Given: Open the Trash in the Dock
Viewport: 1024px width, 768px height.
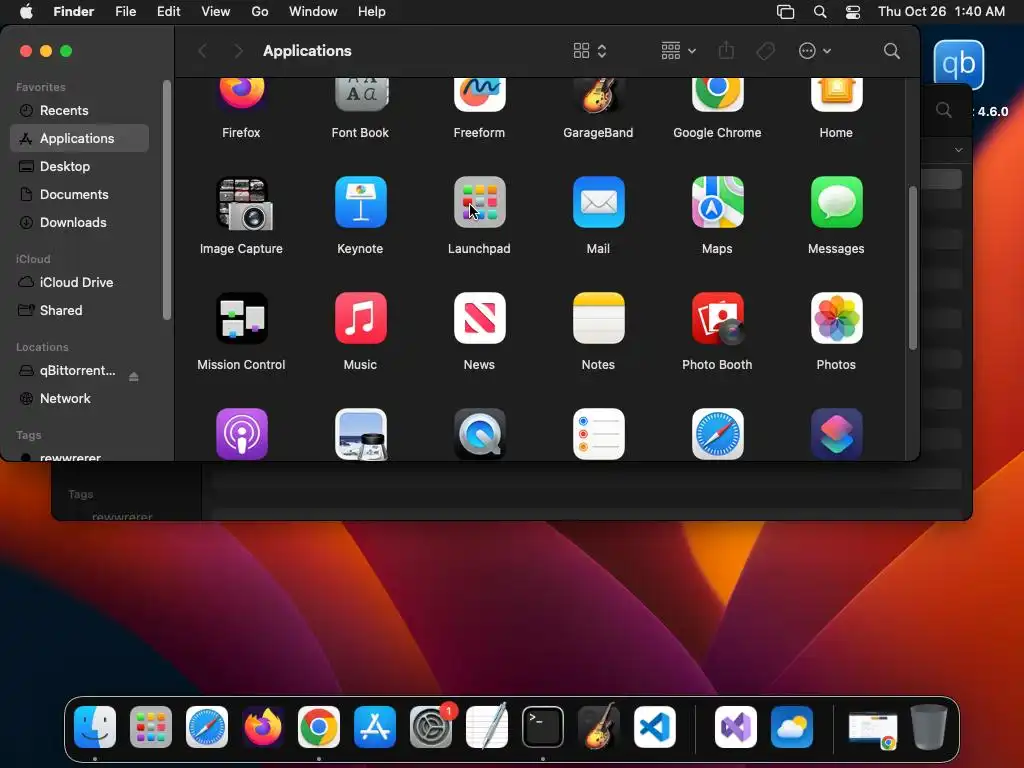Looking at the screenshot, I should [929, 727].
